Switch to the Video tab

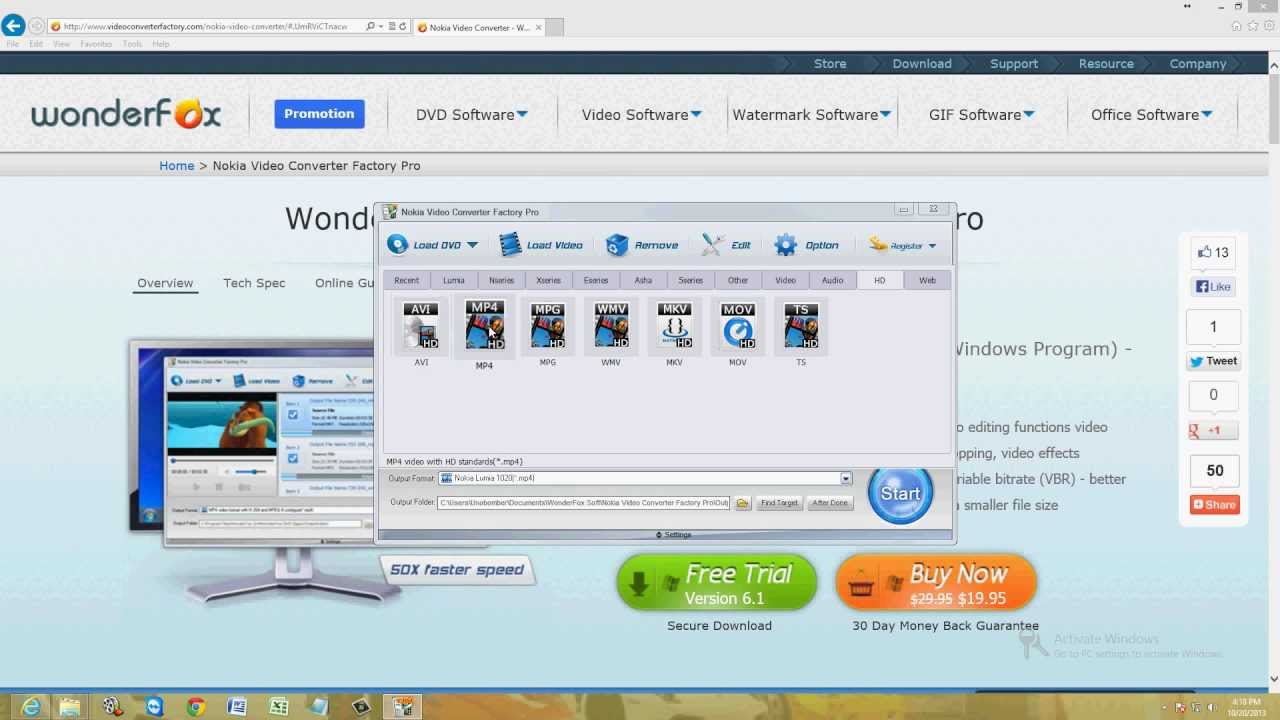pyautogui.click(x=785, y=280)
